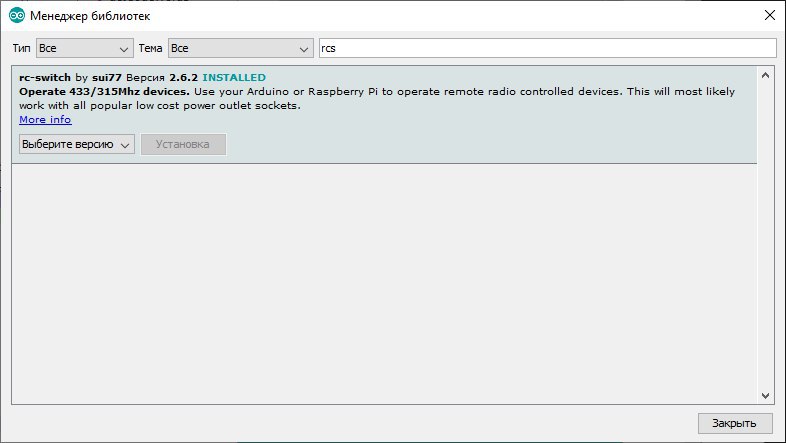The height and width of the screenshot is (443, 786).
Task: Select the 'rc-switch' library name
Action: pos(45,78)
